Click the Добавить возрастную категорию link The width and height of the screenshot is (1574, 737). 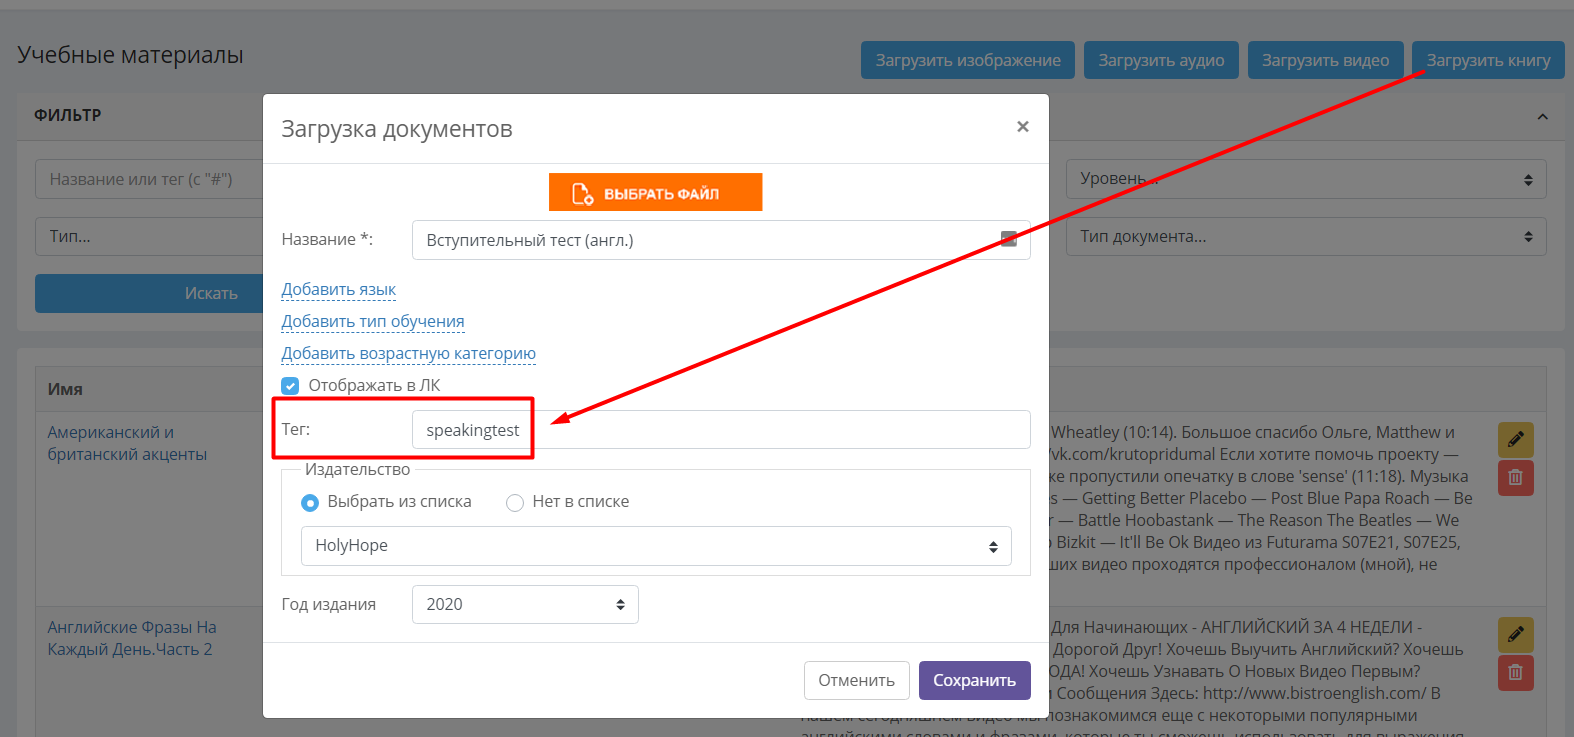tap(408, 353)
